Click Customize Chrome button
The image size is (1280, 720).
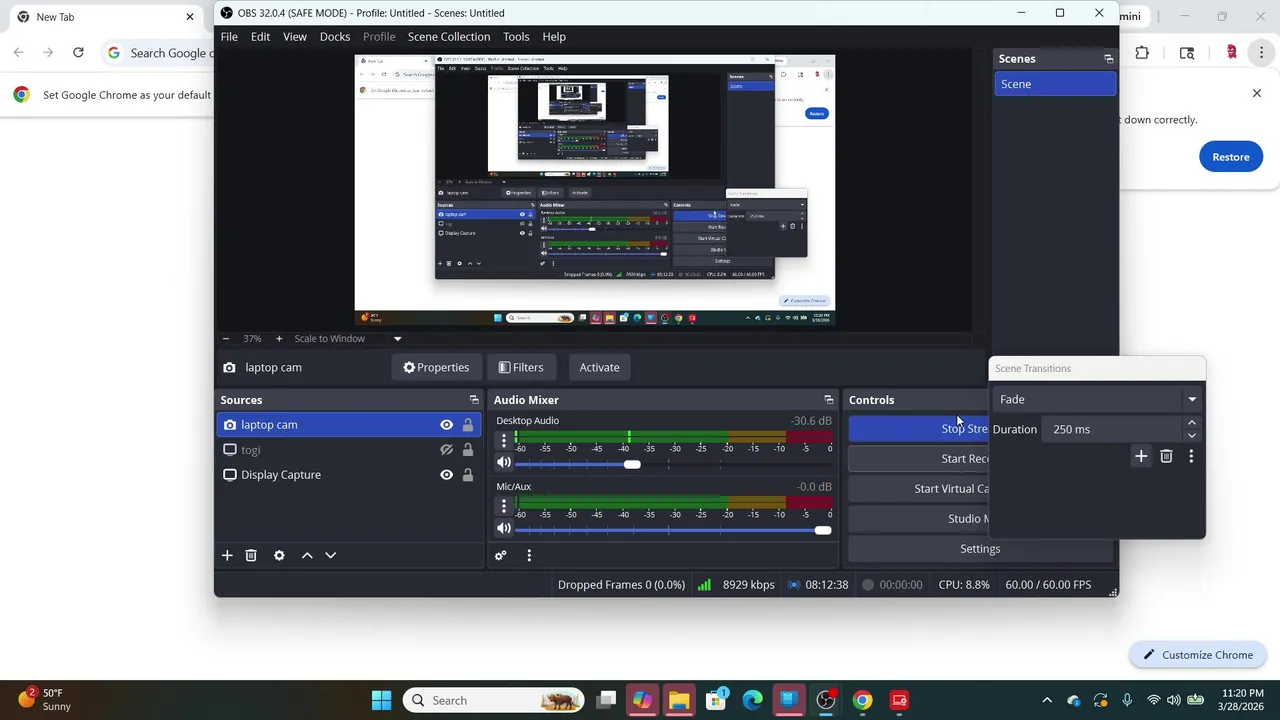pyautogui.click(x=1198, y=655)
